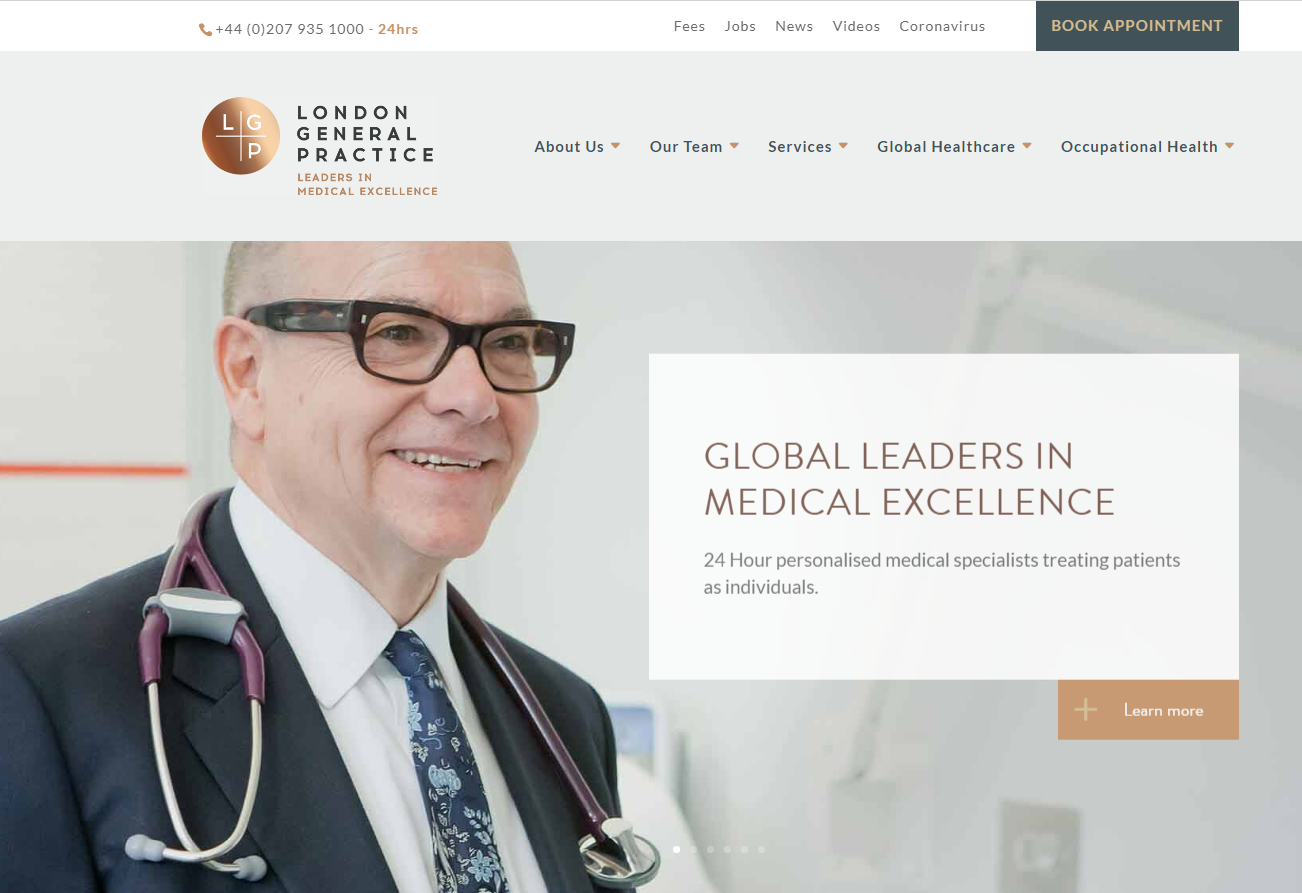Click the plus icon beside Learn more
Viewport: 1302px width, 893px height.
[1086, 710]
